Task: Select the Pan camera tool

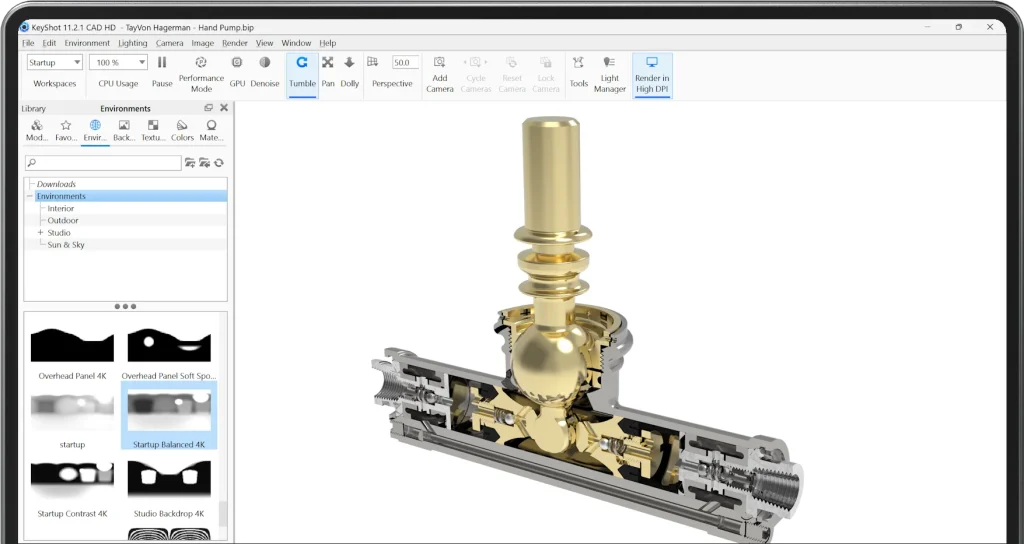Action: pyautogui.click(x=328, y=63)
